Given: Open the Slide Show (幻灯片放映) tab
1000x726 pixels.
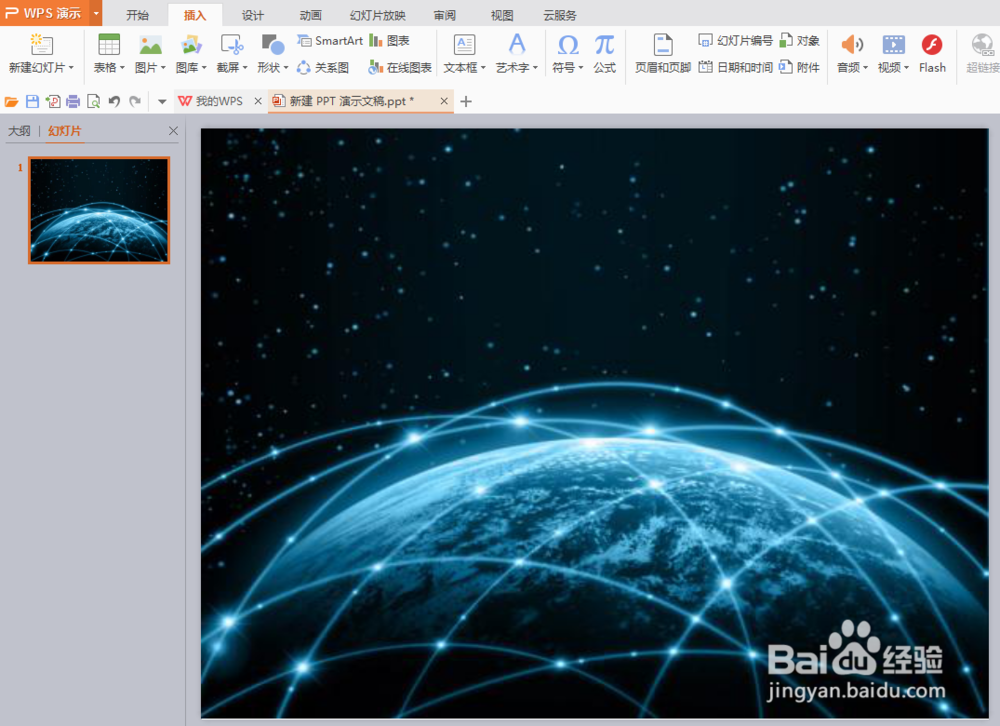Looking at the screenshot, I should coord(378,15).
